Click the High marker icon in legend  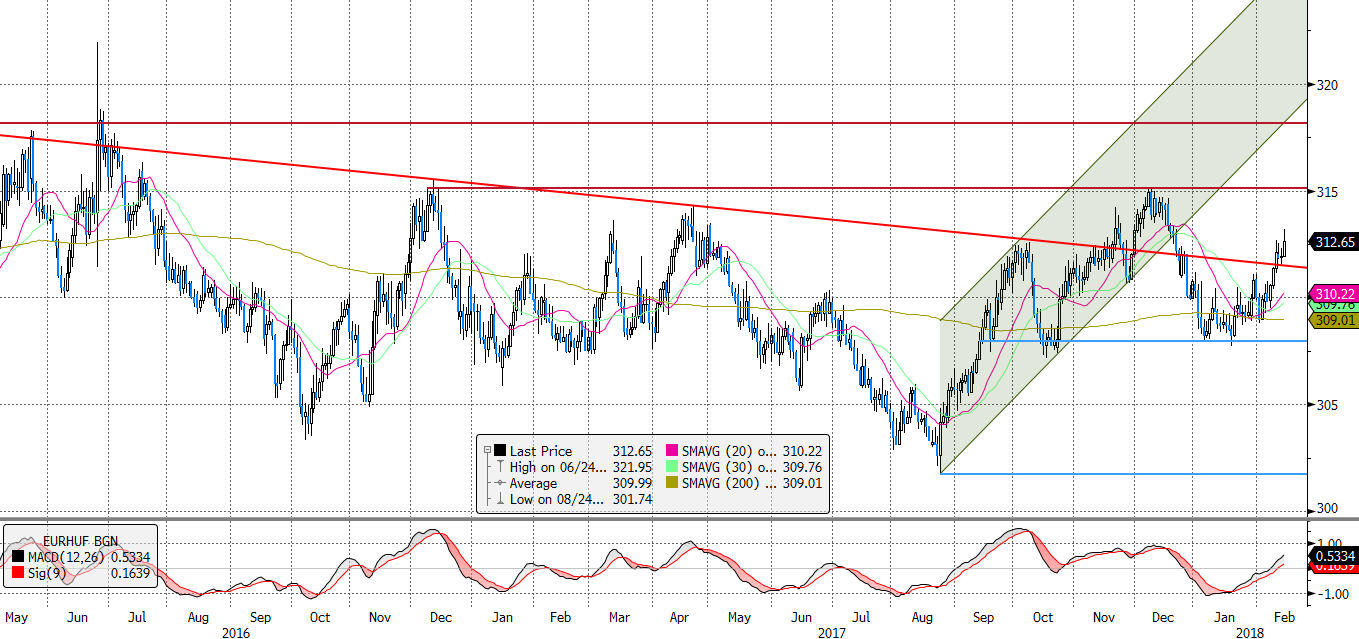click(499, 467)
